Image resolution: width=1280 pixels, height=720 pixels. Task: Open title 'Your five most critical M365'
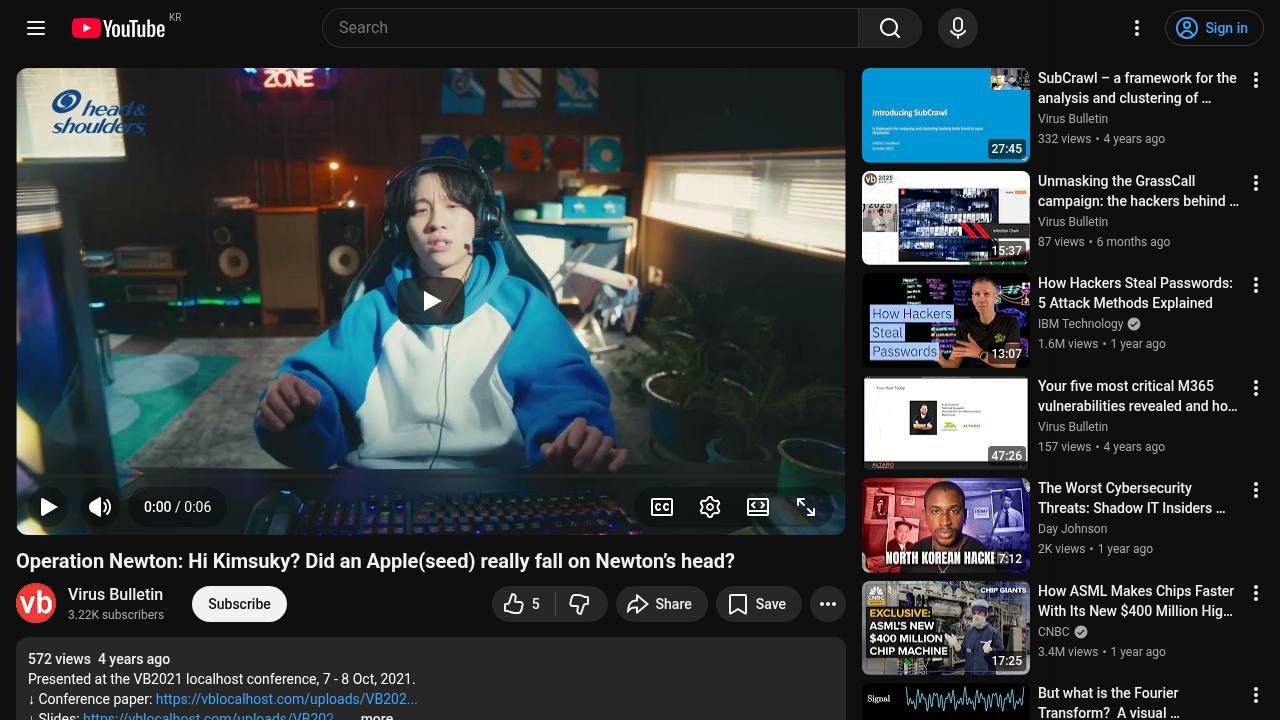click(x=1138, y=396)
